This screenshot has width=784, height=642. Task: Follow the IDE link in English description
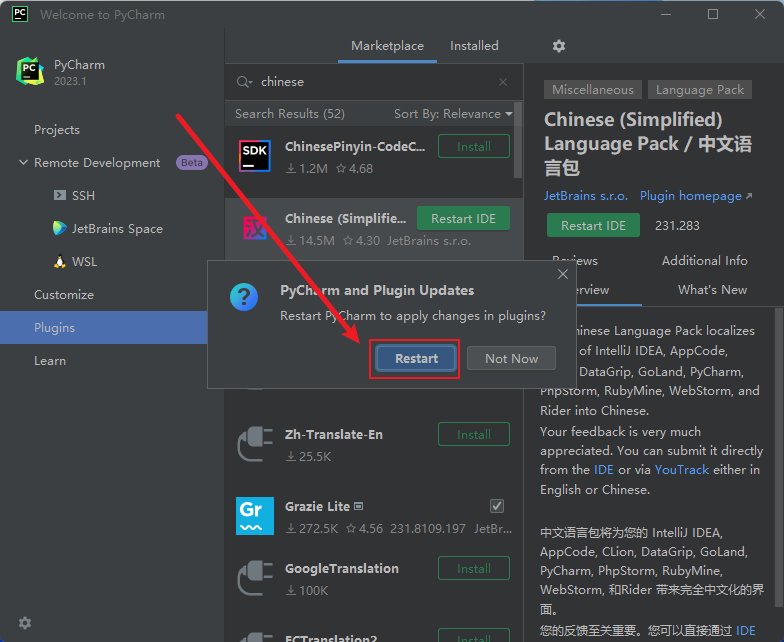(x=604, y=470)
